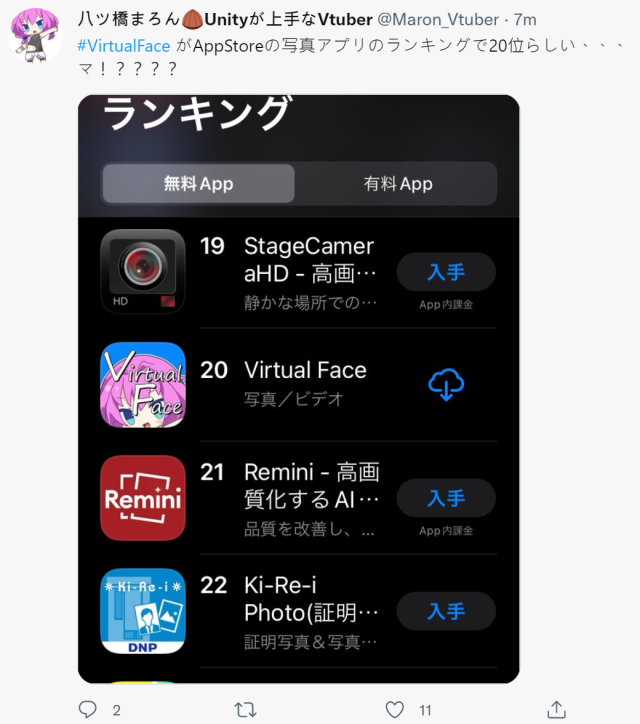The image size is (640, 724).
Task: Tap the cloud download icon for Virtual Face
Action: tap(446, 384)
